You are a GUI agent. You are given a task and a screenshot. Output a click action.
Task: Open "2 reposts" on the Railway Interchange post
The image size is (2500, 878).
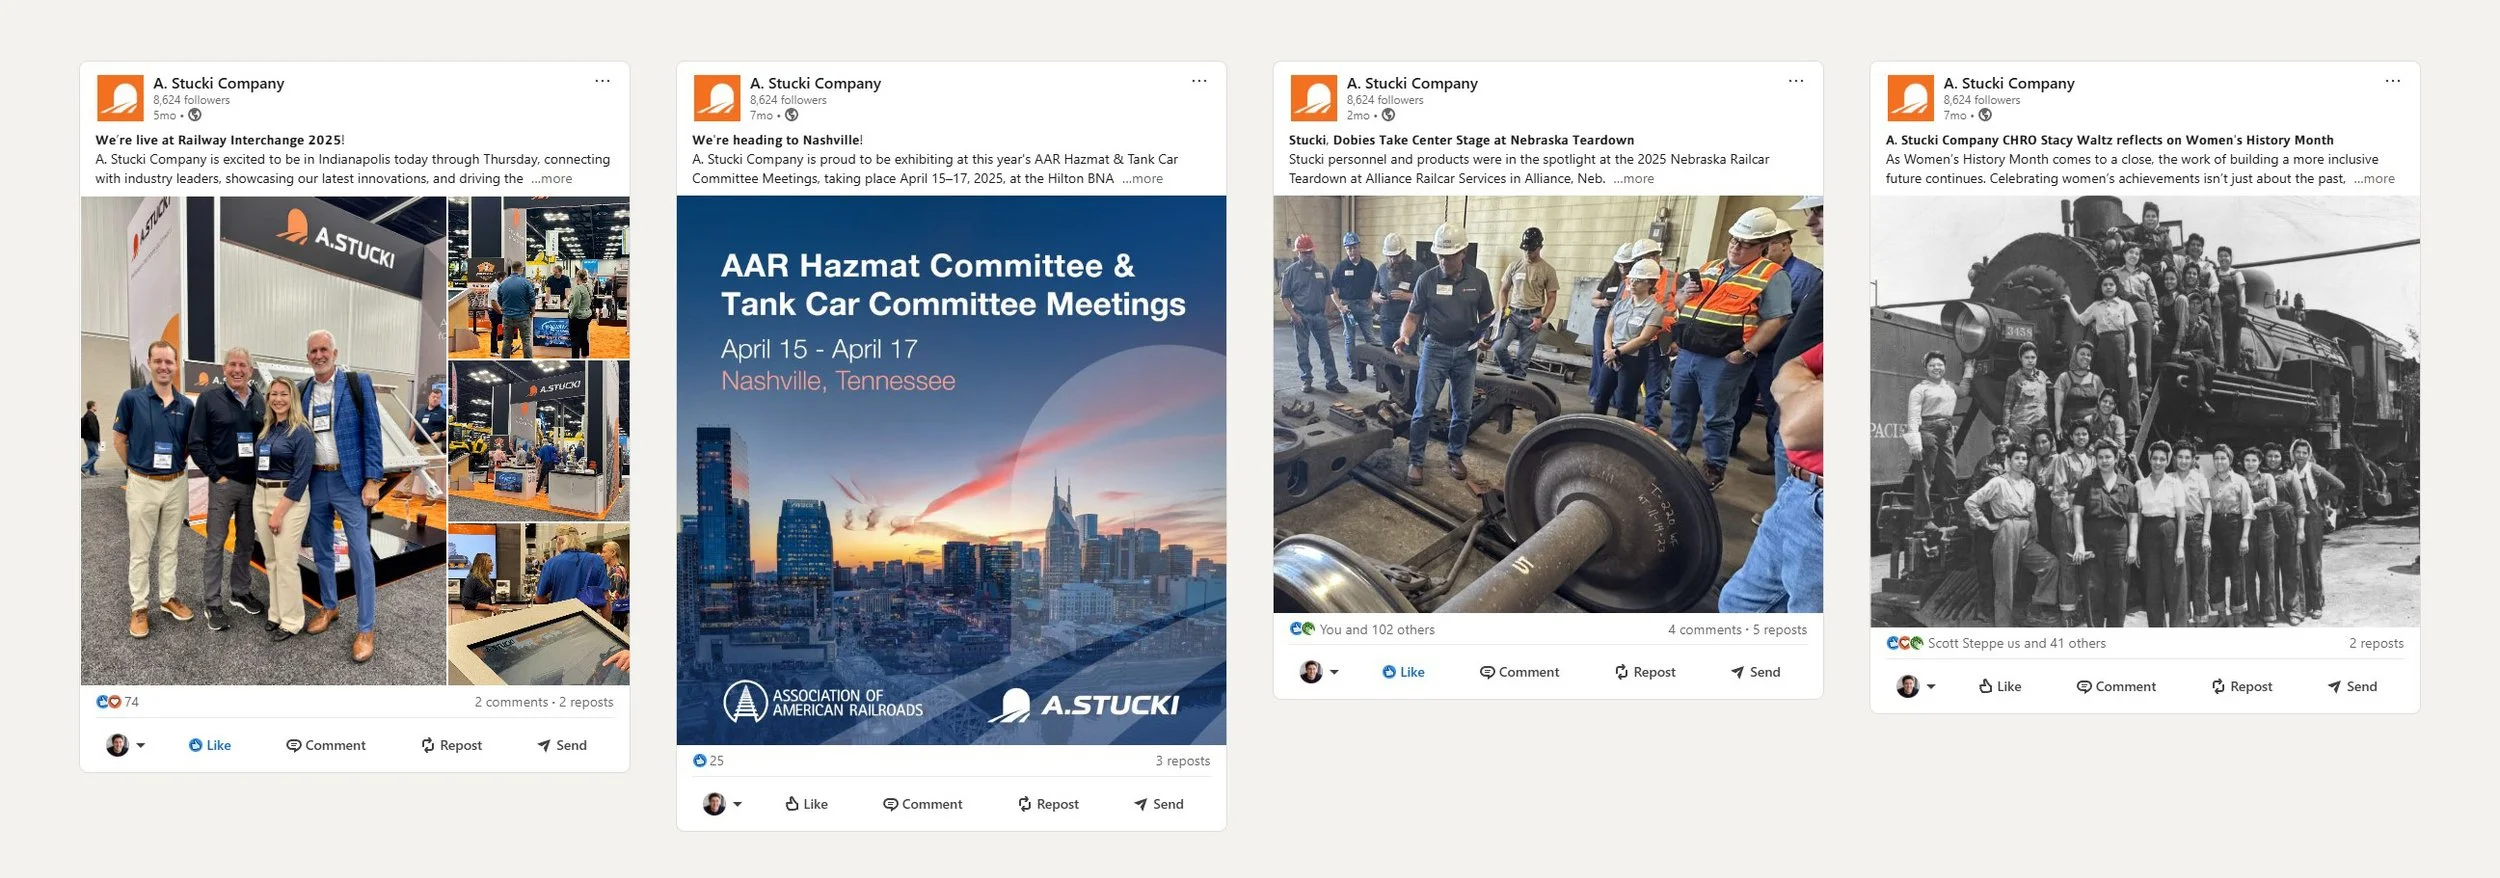(x=586, y=702)
